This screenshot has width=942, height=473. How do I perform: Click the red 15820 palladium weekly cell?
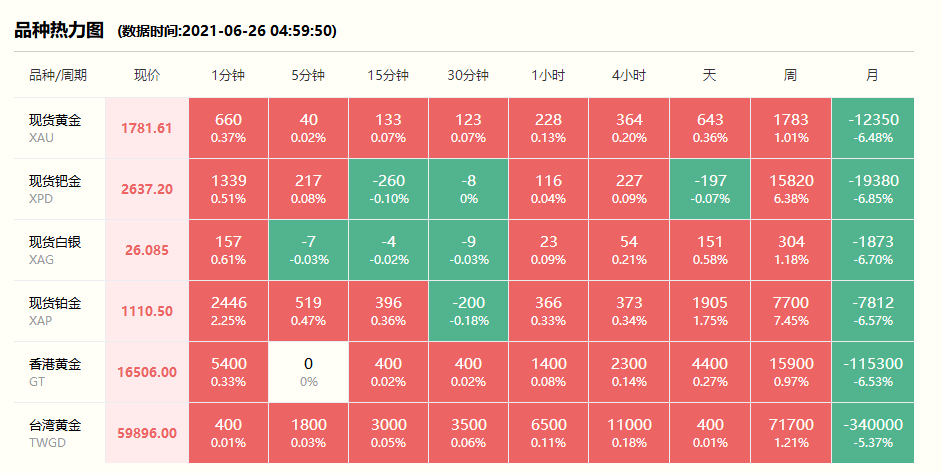coord(790,189)
